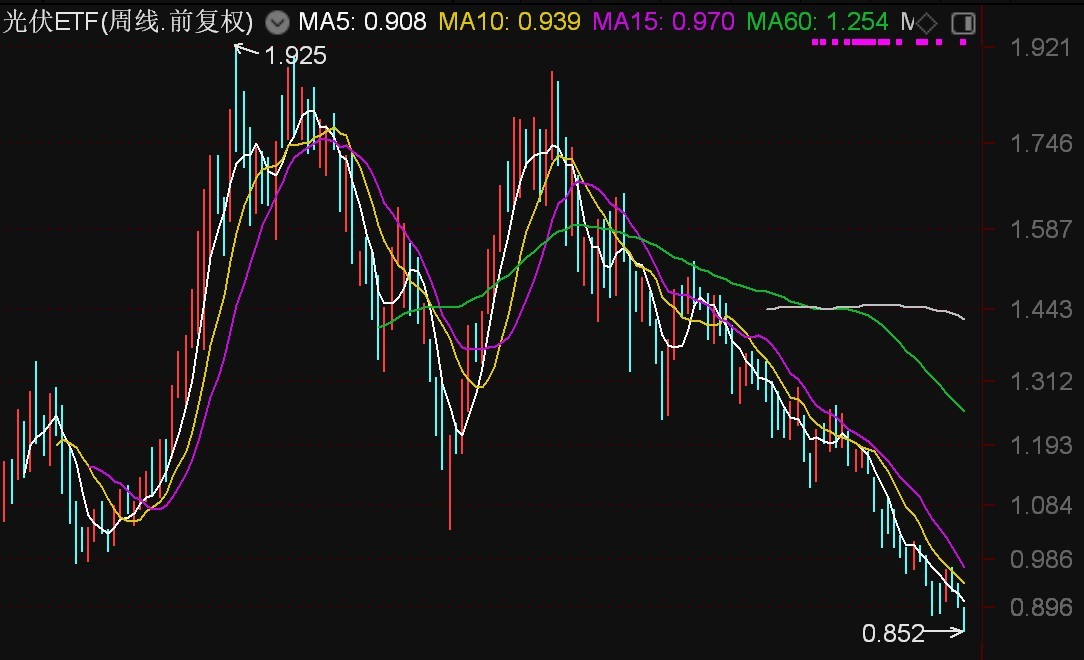
Task: Click the 光伏ETF(周线.前复权) chart title
Action: (x=128, y=22)
